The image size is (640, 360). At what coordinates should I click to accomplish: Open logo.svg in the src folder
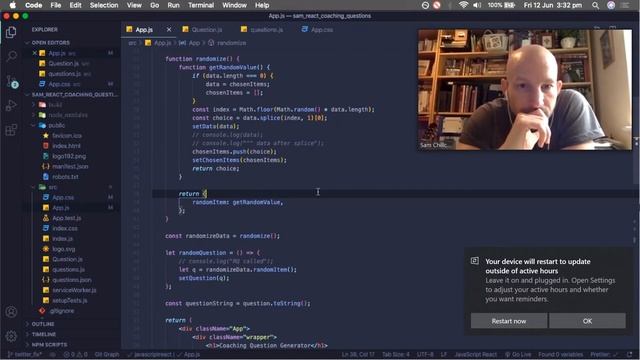coord(63,249)
